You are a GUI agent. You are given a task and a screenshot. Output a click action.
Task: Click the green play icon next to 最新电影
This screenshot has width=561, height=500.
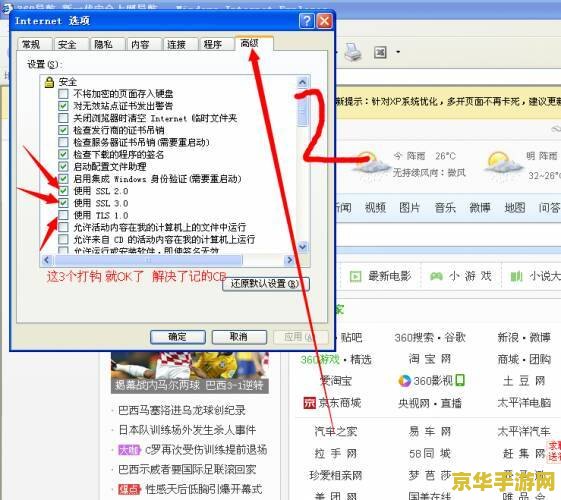point(355,276)
